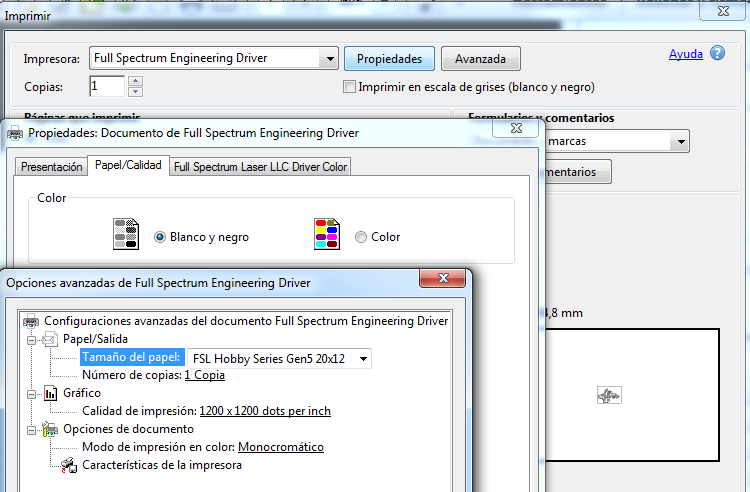Enable Imprimir en escala de grises checkbox
Screen dimensions: 750x492
[x=350, y=87]
